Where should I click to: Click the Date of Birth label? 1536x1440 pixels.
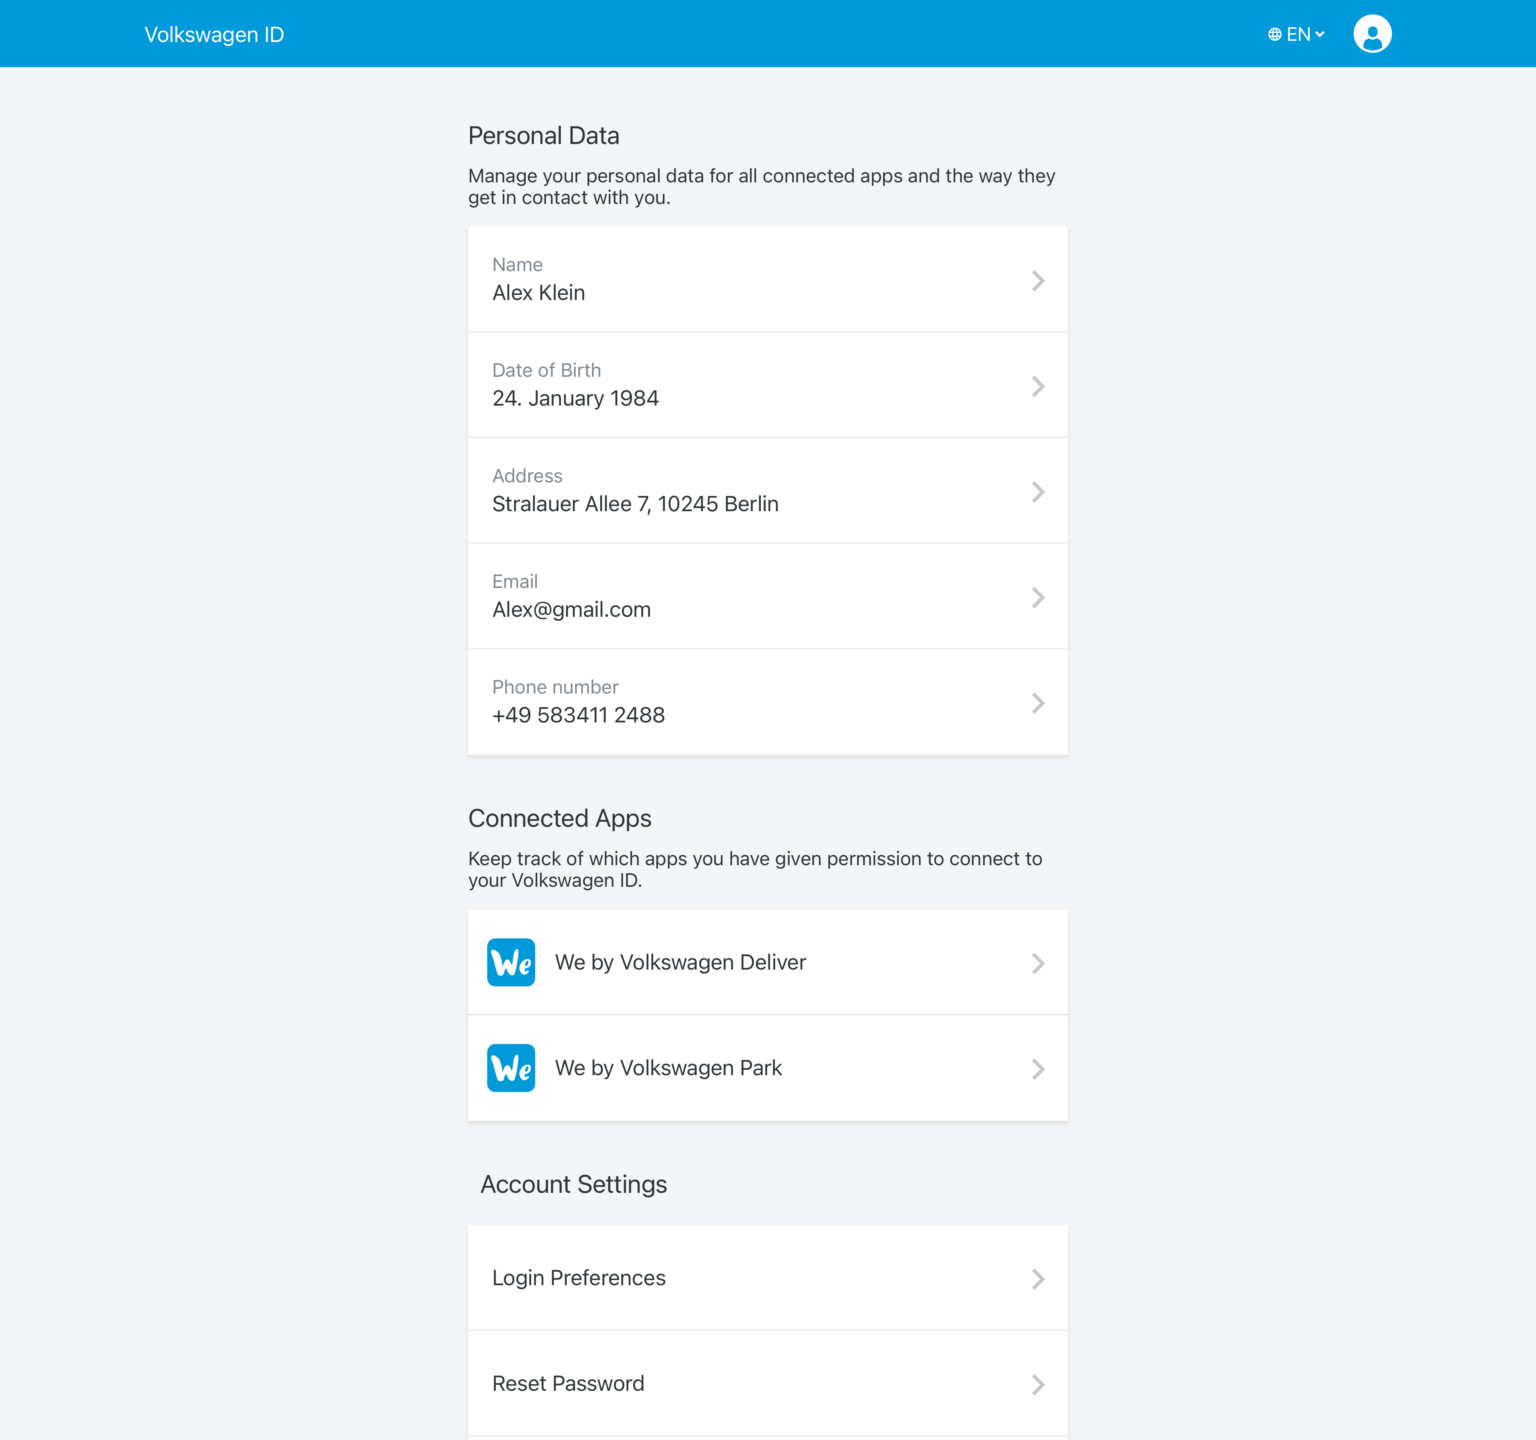547,371
